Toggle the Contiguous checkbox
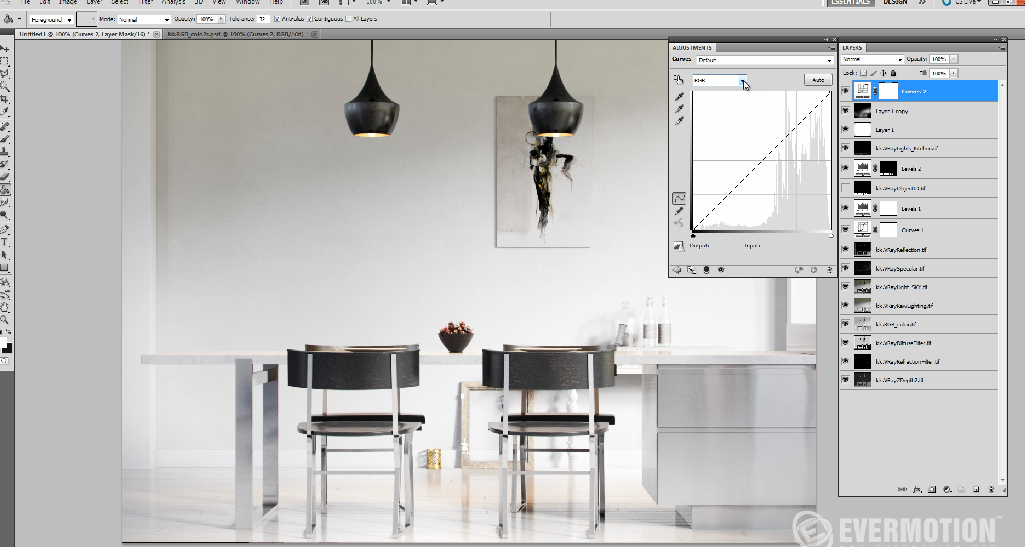 pyautogui.click(x=310, y=19)
